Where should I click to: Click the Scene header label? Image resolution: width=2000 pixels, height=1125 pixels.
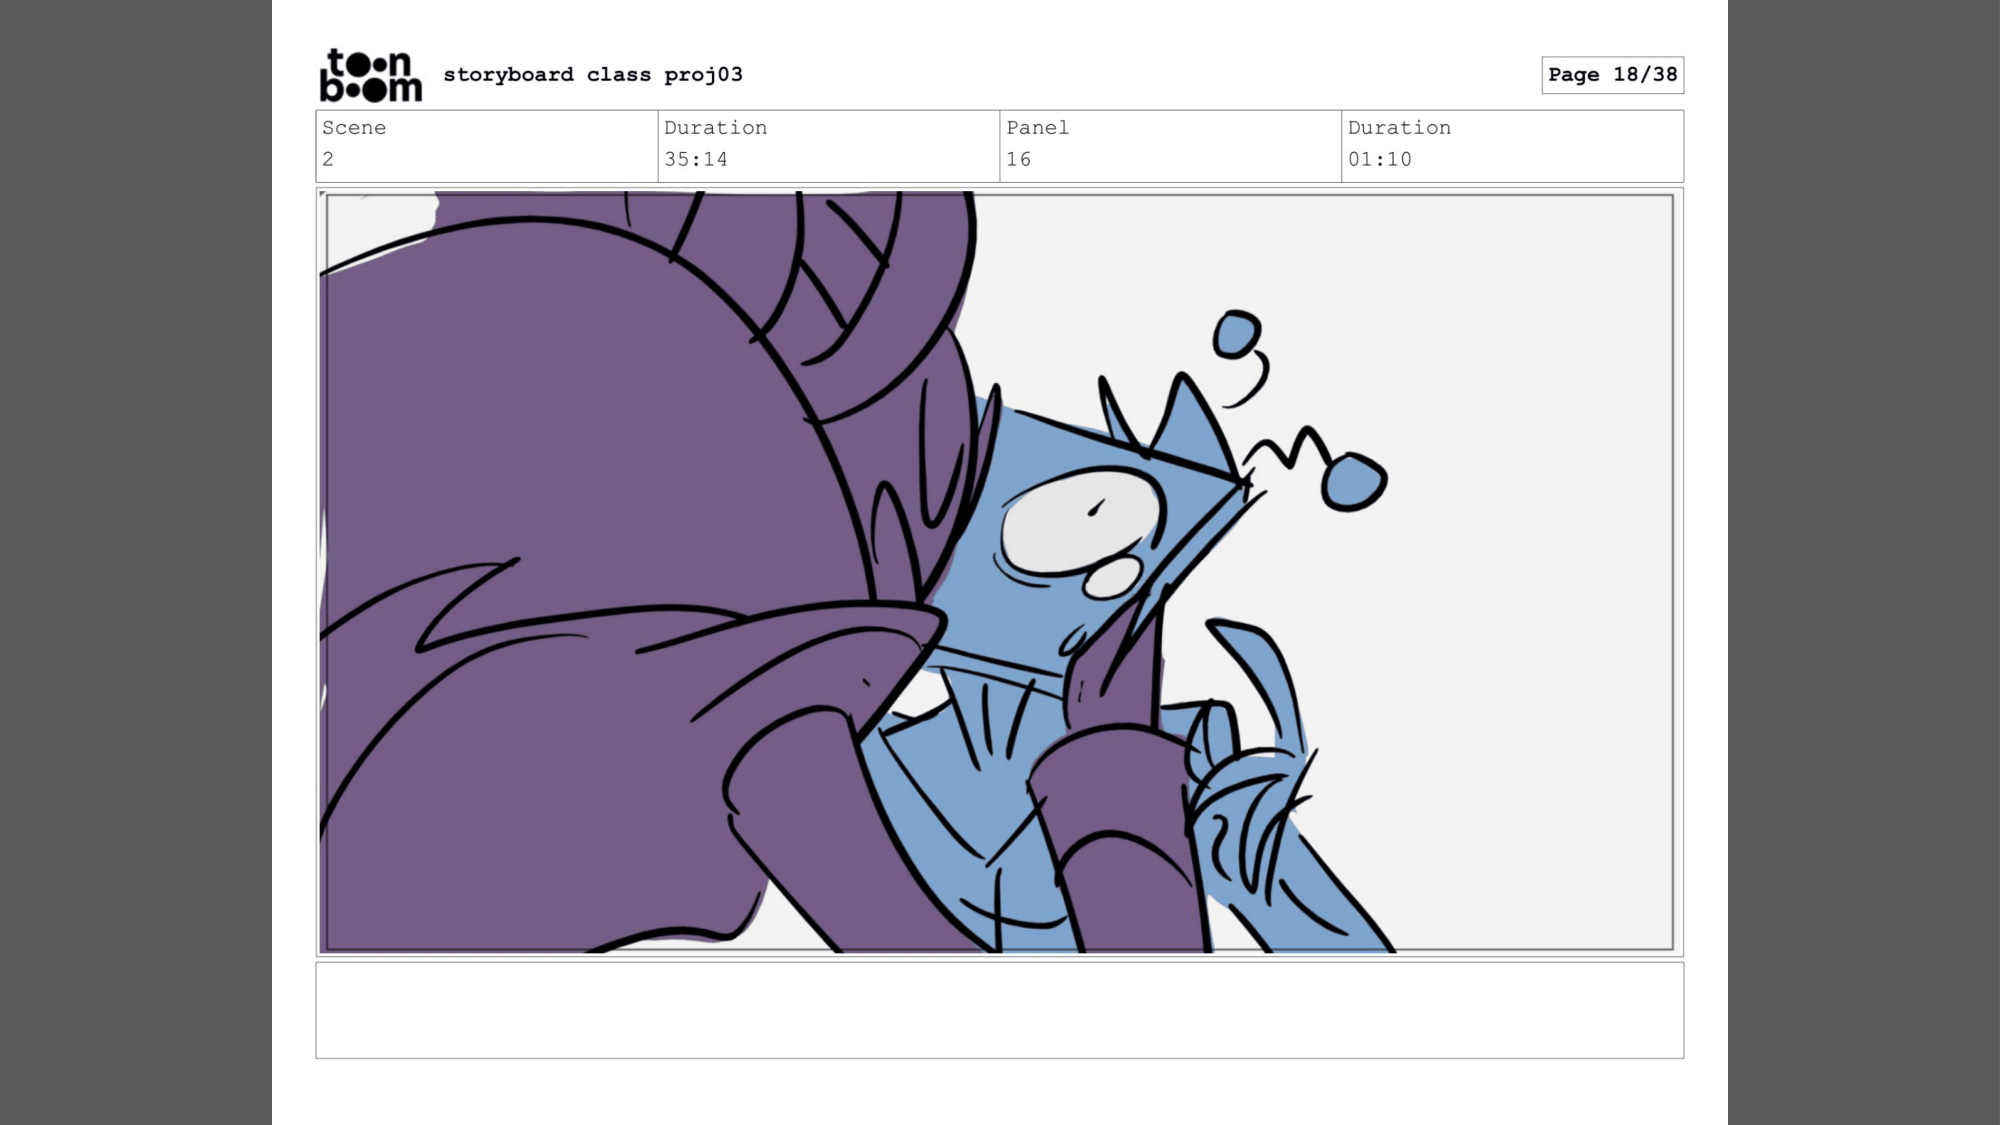[x=354, y=128]
